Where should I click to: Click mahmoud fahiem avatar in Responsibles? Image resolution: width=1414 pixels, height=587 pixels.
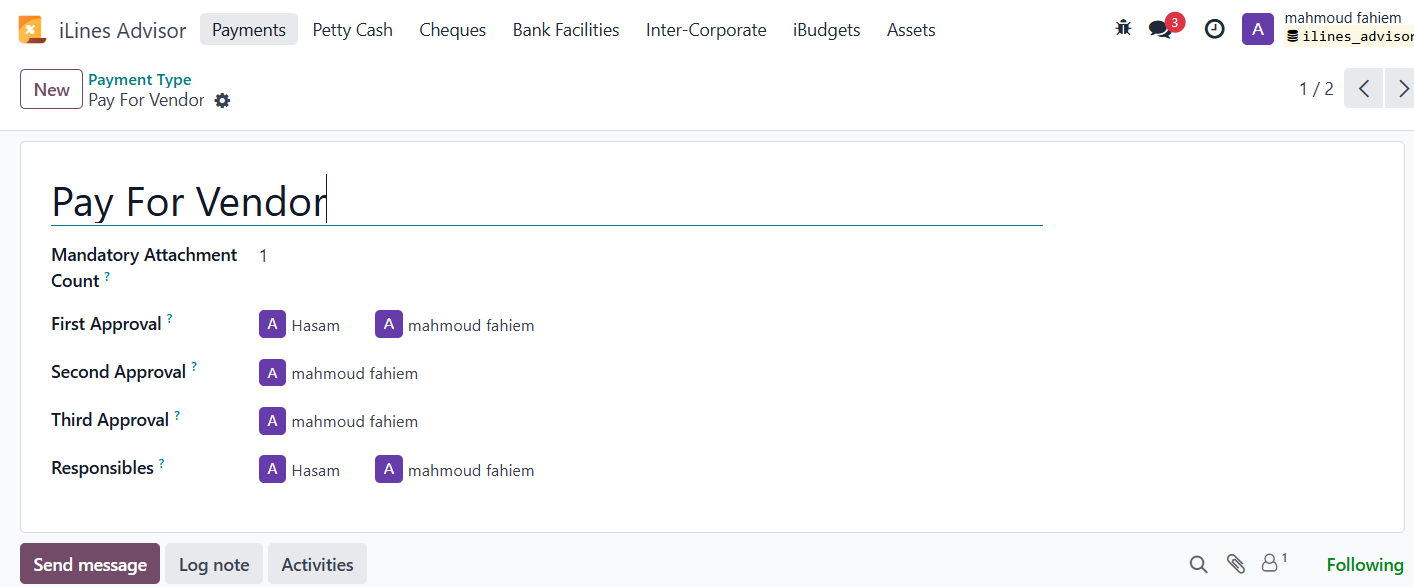tap(389, 470)
